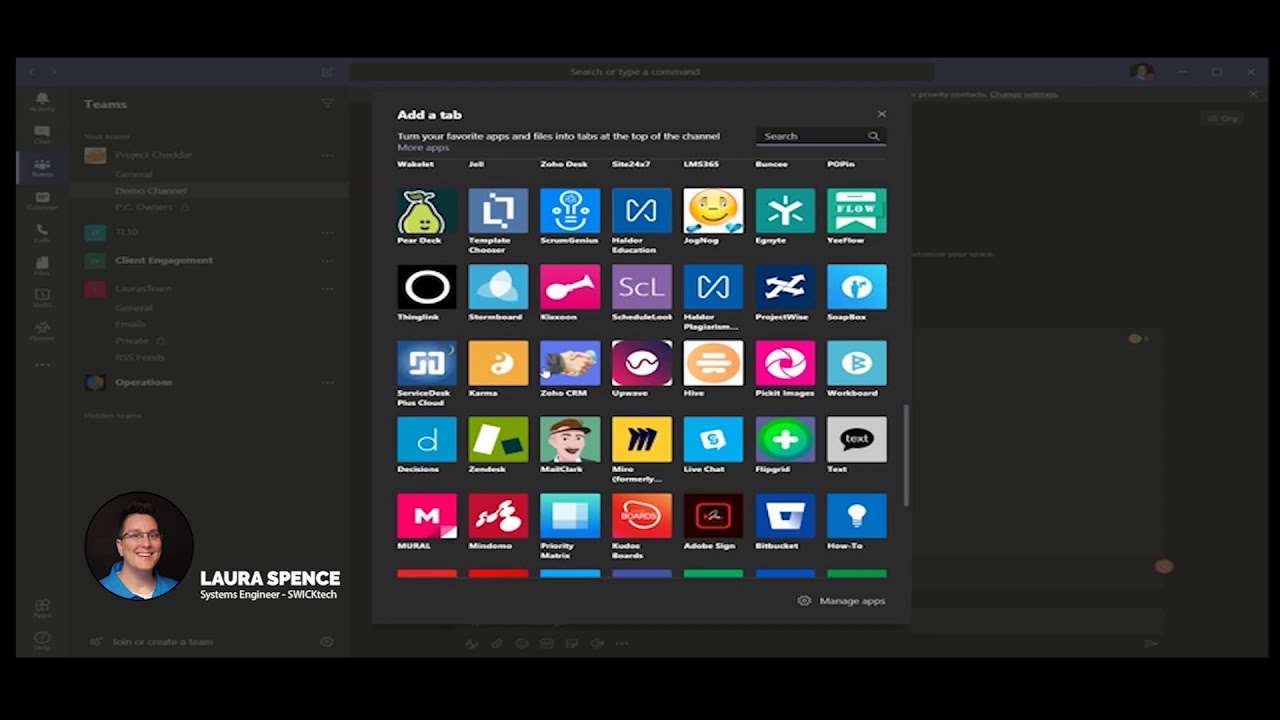
Task: Open Apps in Teams sidebar
Action: pyautogui.click(x=42, y=609)
